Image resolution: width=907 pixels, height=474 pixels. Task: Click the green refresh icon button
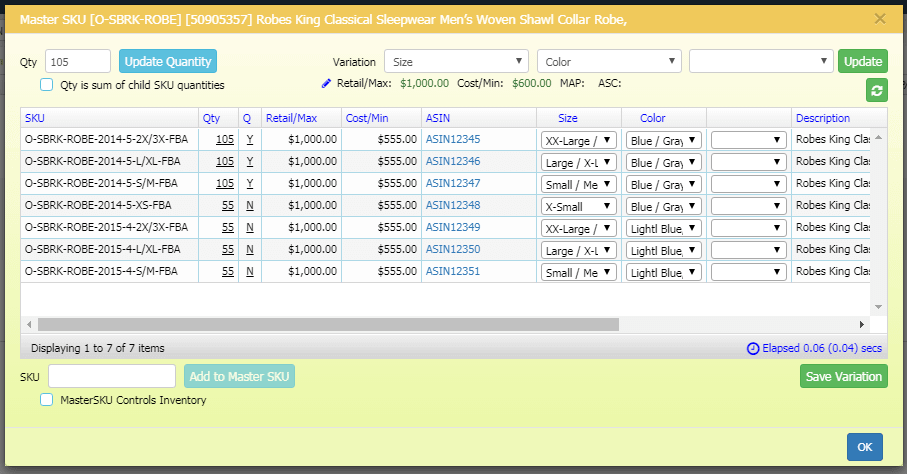876,91
